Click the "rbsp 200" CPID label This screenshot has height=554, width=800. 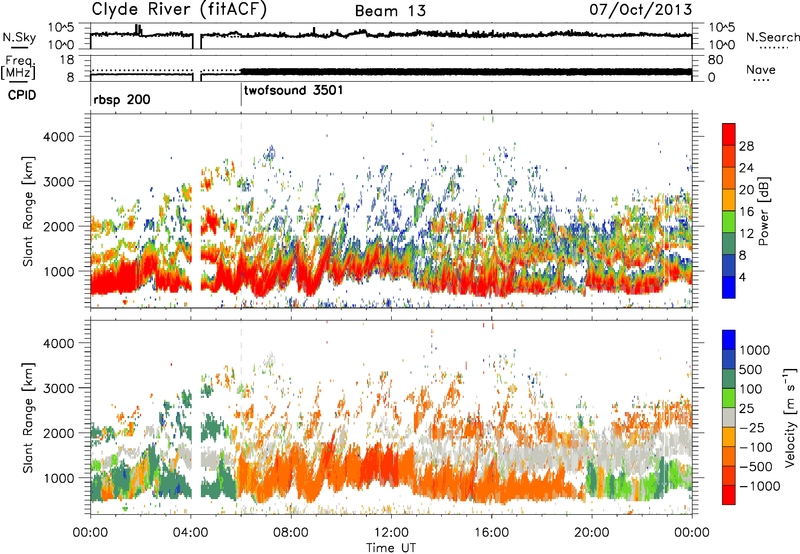(122, 99)
